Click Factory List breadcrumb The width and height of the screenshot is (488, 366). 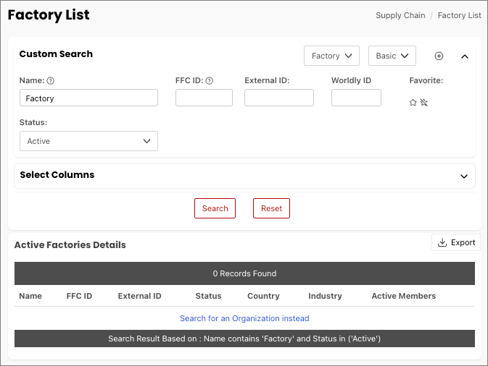[x=459, y=15]
